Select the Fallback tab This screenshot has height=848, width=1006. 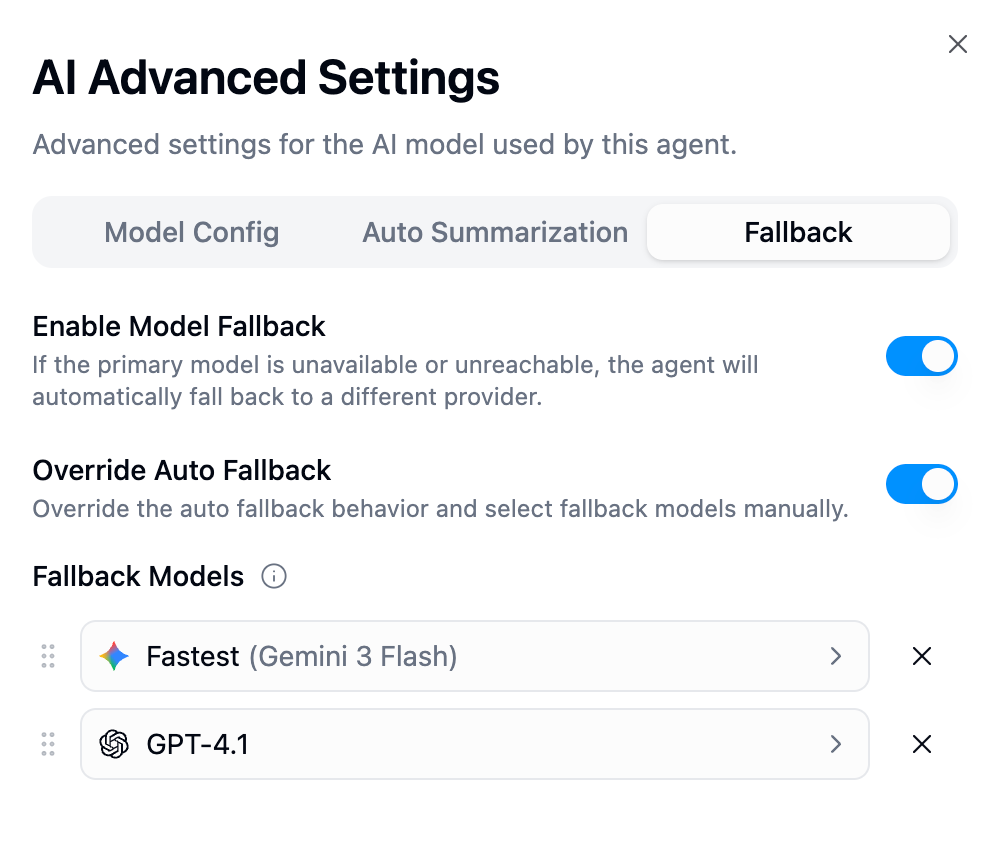[x=797, y=232]
